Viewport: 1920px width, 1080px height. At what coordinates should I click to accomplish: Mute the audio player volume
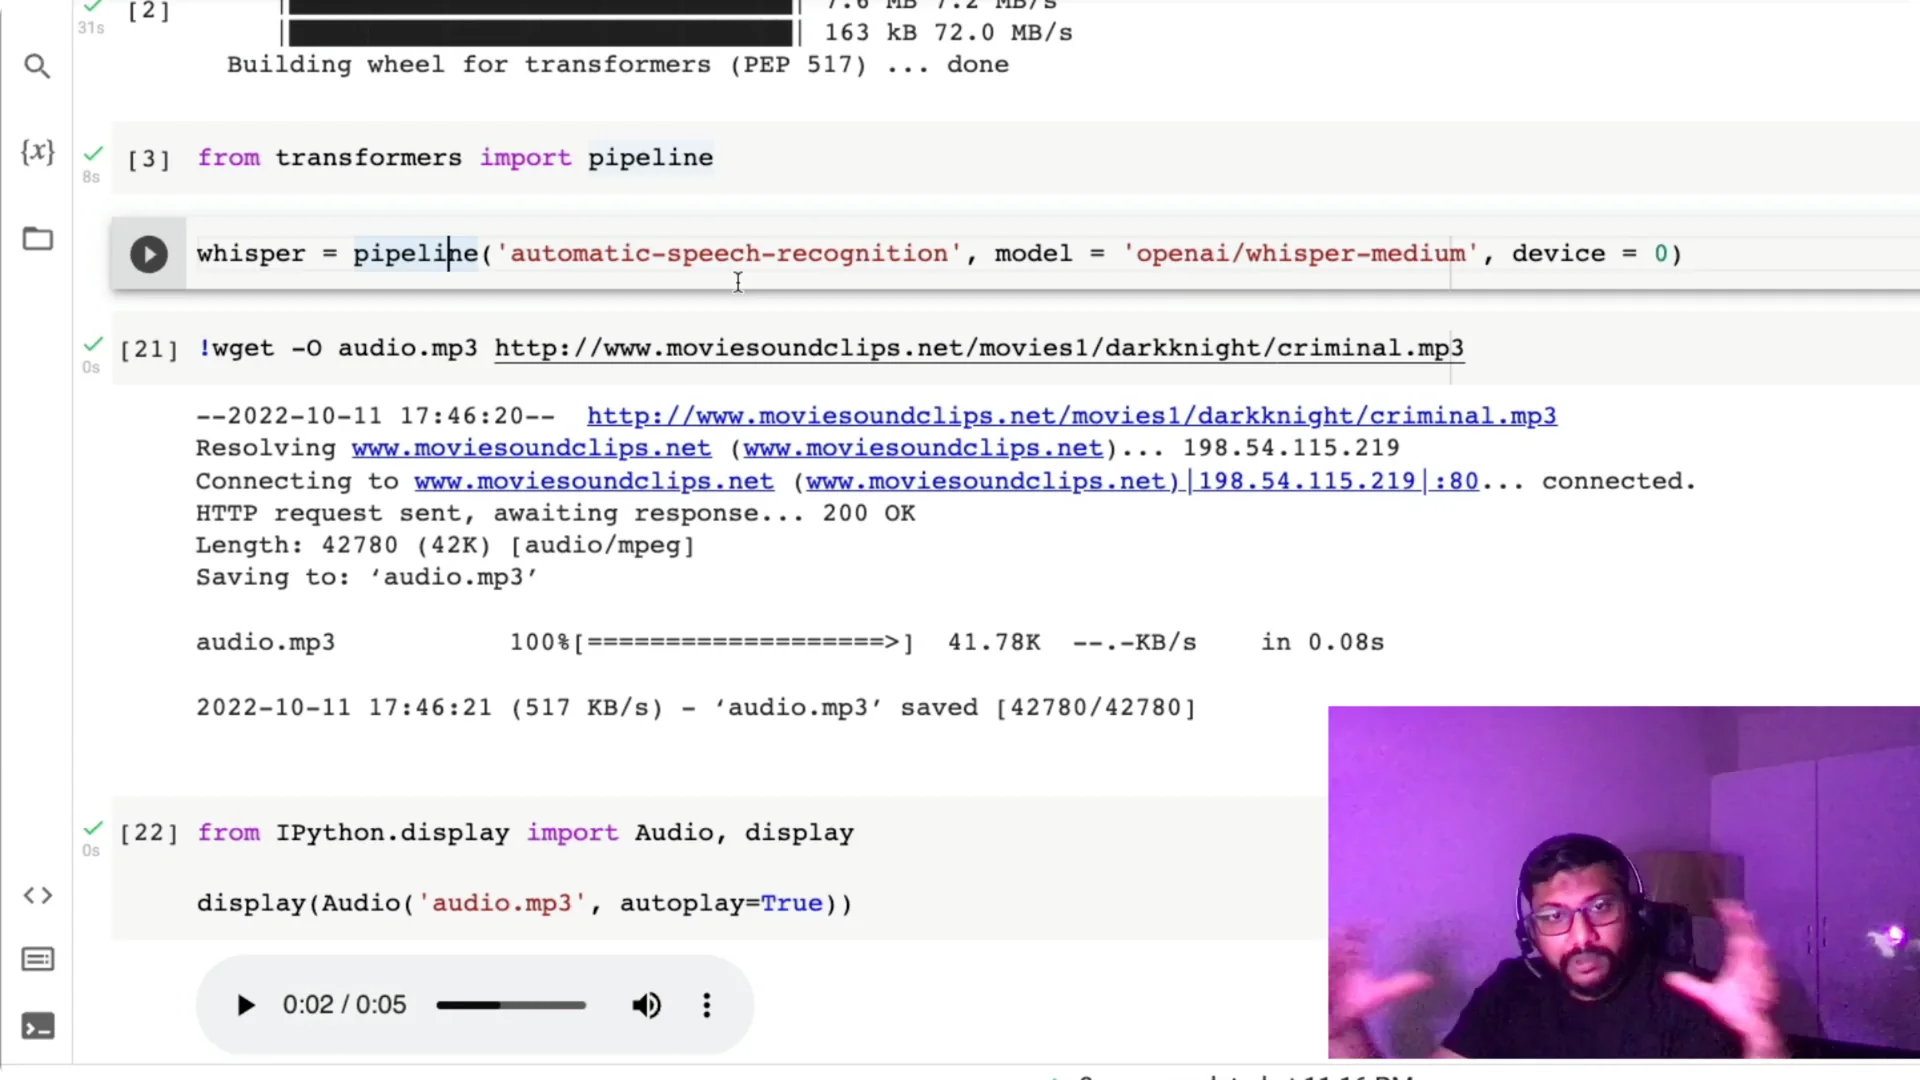click(x=646, y=1005)
